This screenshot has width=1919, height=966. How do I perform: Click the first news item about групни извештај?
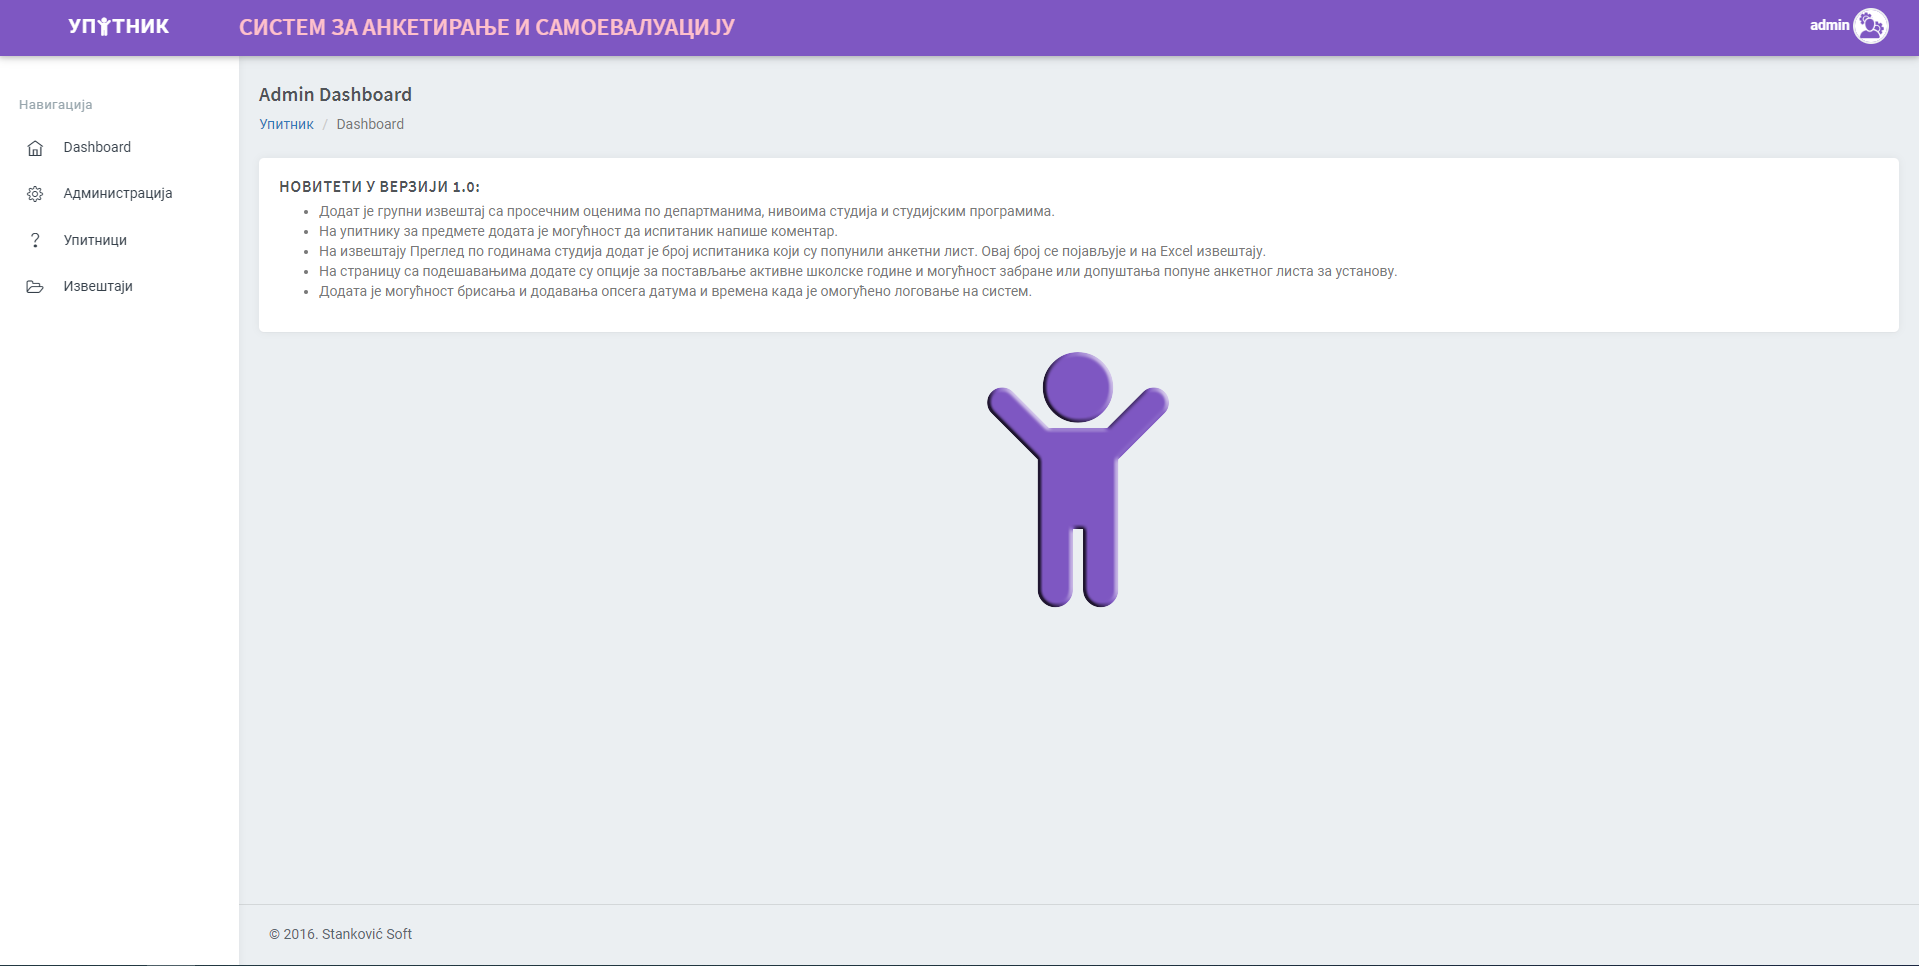686,211
